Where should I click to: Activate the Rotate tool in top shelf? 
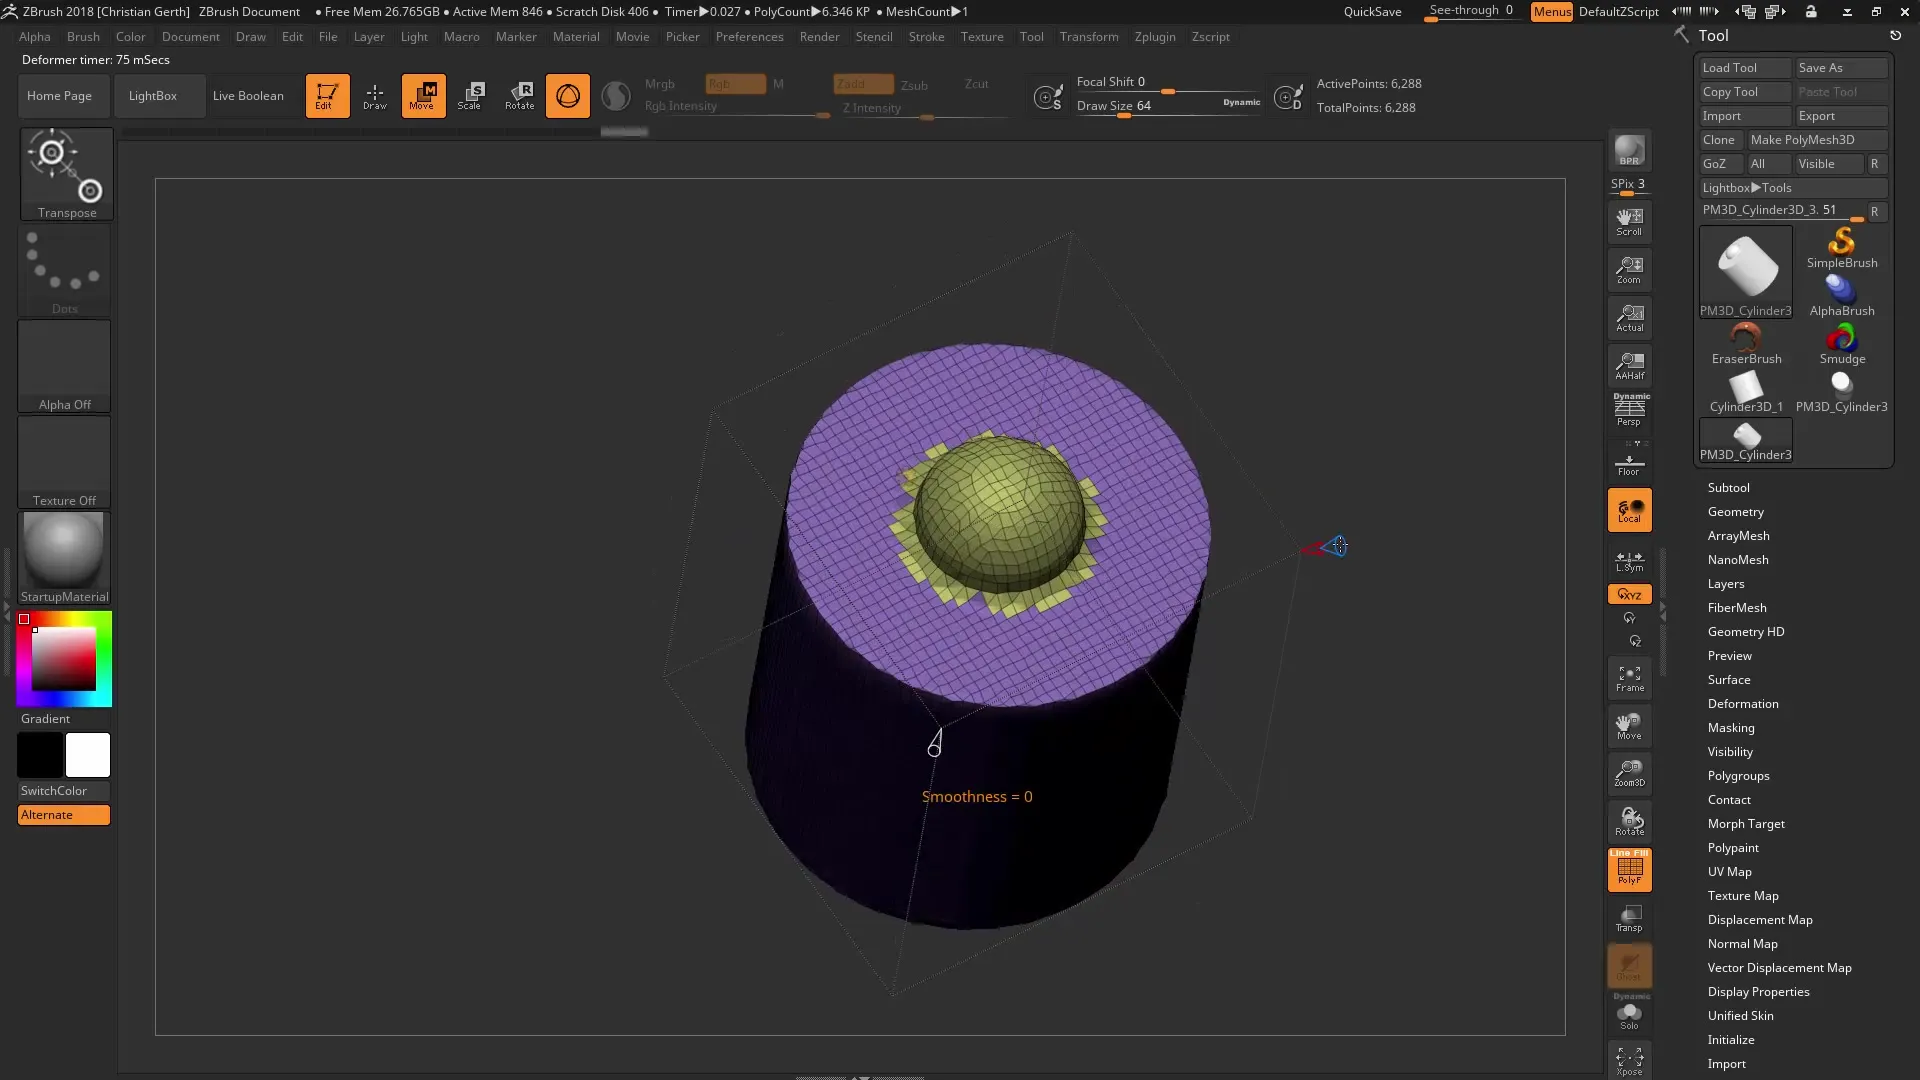coord(519,96)
